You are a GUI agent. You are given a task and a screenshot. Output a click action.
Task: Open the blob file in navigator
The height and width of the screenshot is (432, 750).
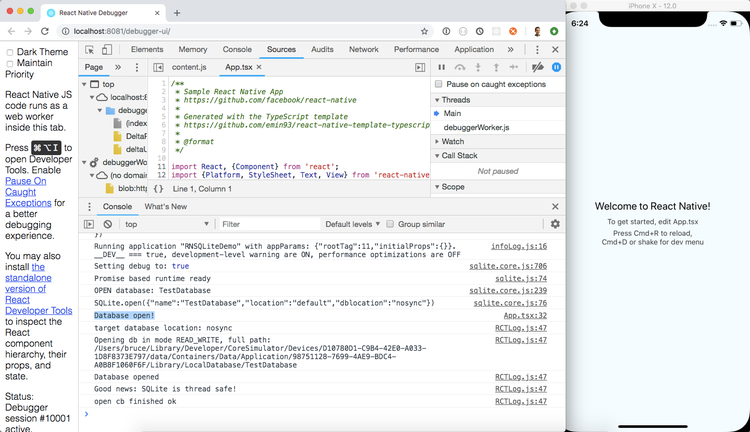pos(126,188)
